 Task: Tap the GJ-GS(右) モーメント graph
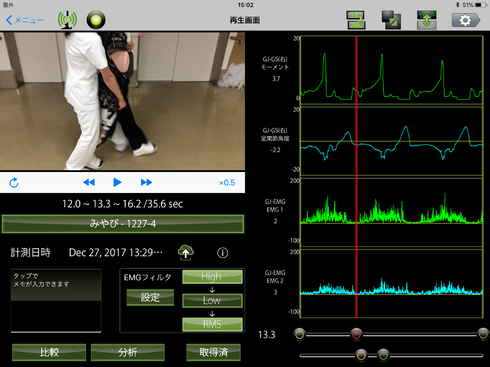[392, 70]
